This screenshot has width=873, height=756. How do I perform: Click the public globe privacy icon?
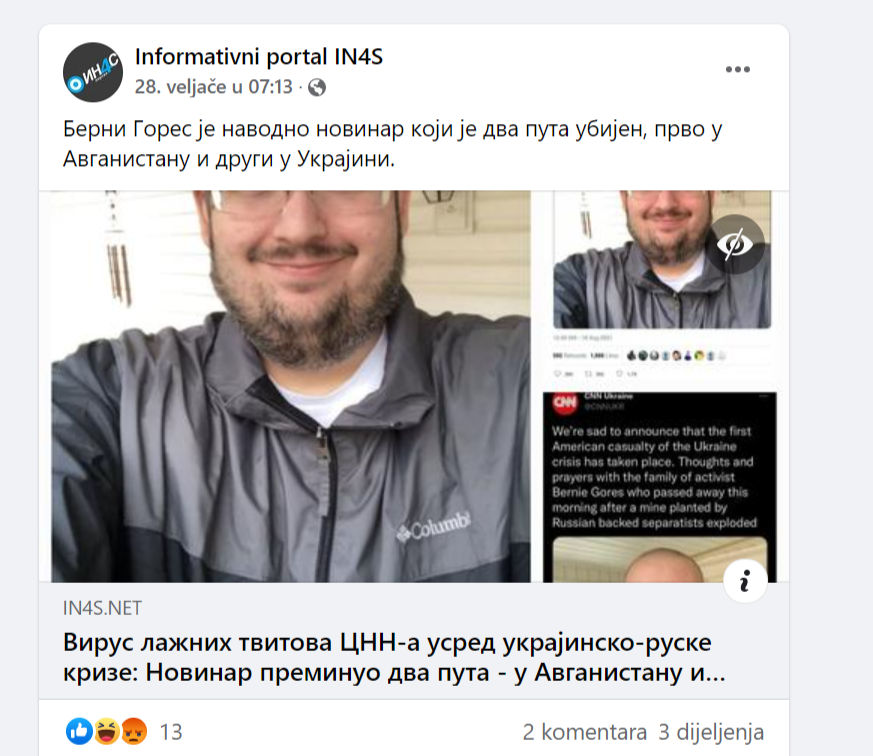click(x=317, y=87)
